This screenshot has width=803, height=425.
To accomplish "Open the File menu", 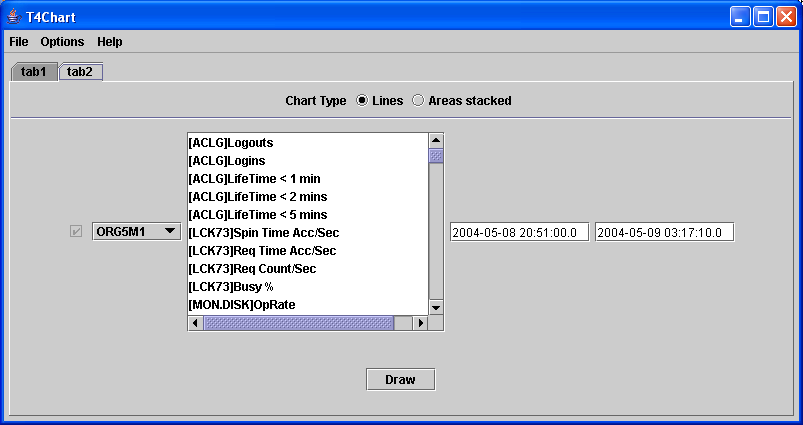I will pyautogui.click(x=19, y=42).
